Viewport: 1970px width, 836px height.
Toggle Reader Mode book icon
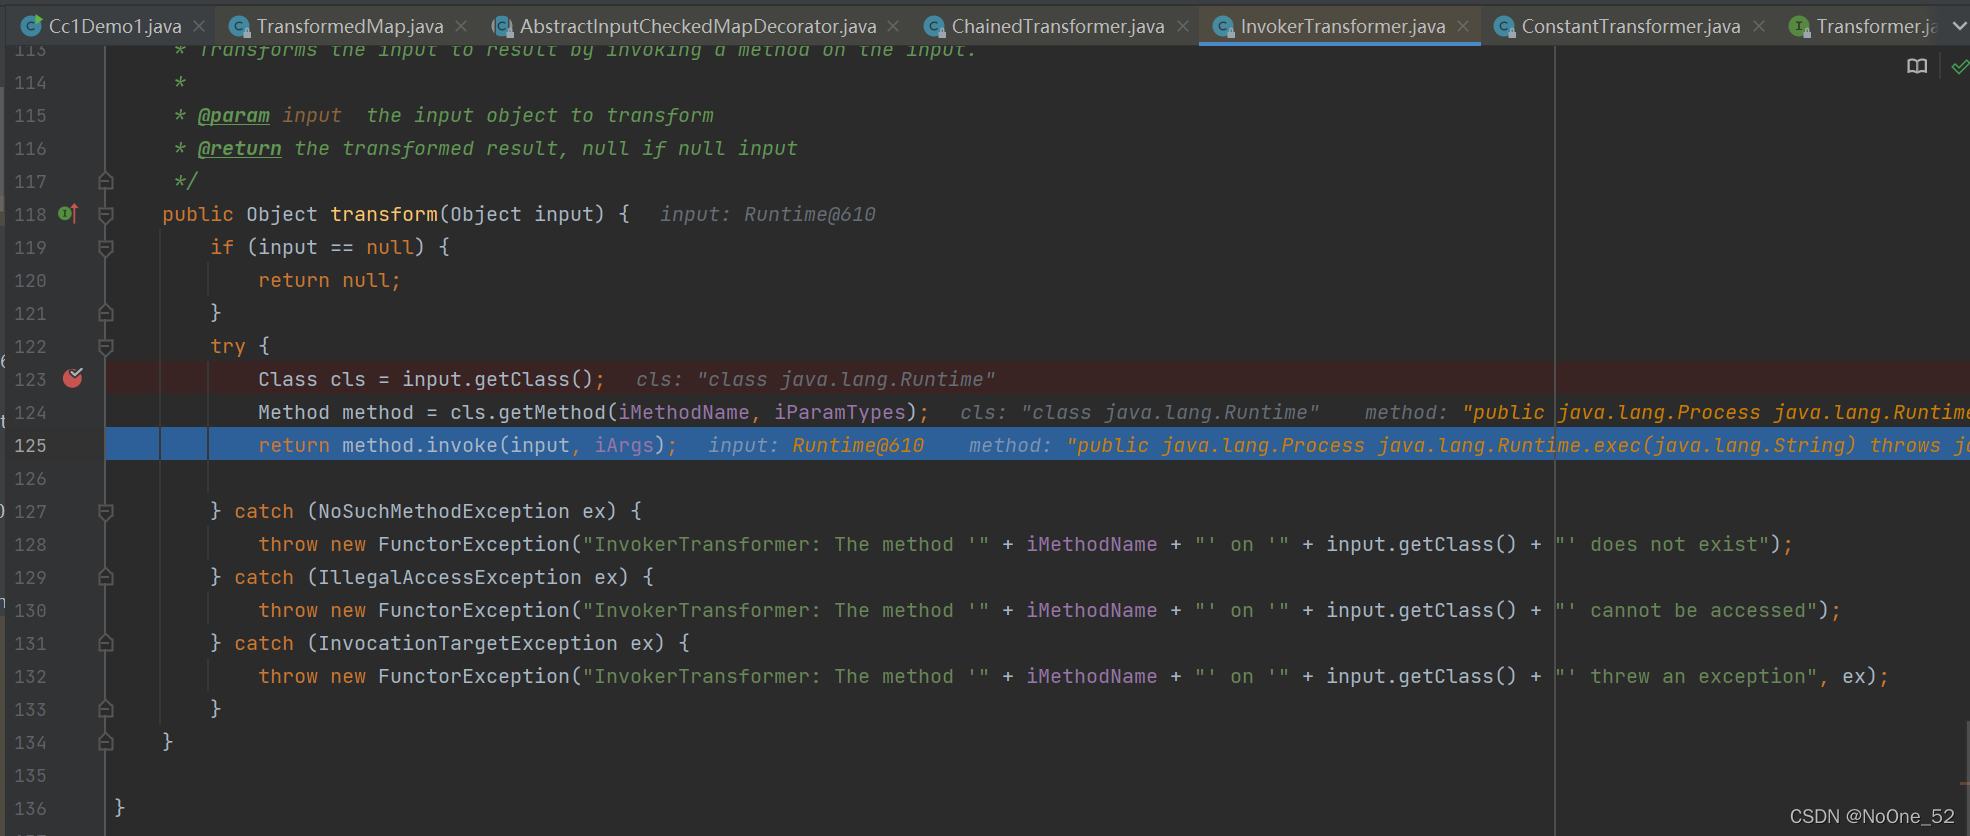coord(1917,67)
